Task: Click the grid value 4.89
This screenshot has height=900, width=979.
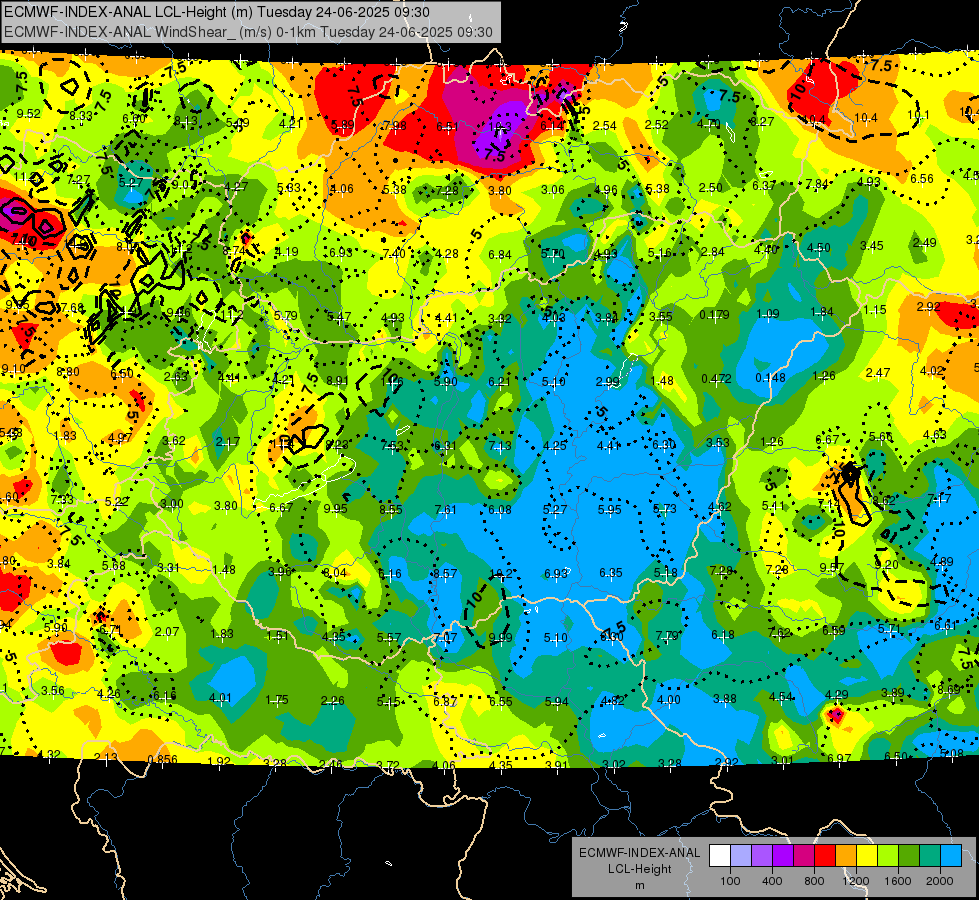Action: 942,561
